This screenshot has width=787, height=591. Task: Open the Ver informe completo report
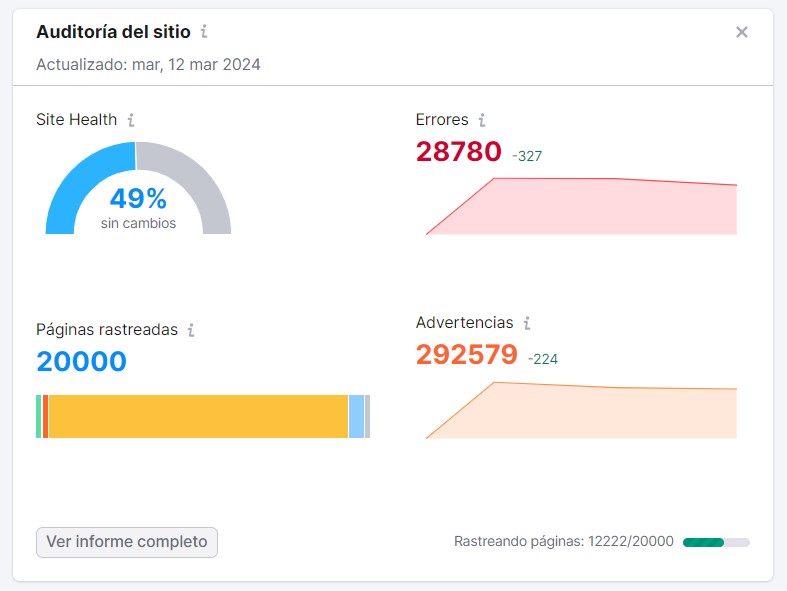point(127,542)
